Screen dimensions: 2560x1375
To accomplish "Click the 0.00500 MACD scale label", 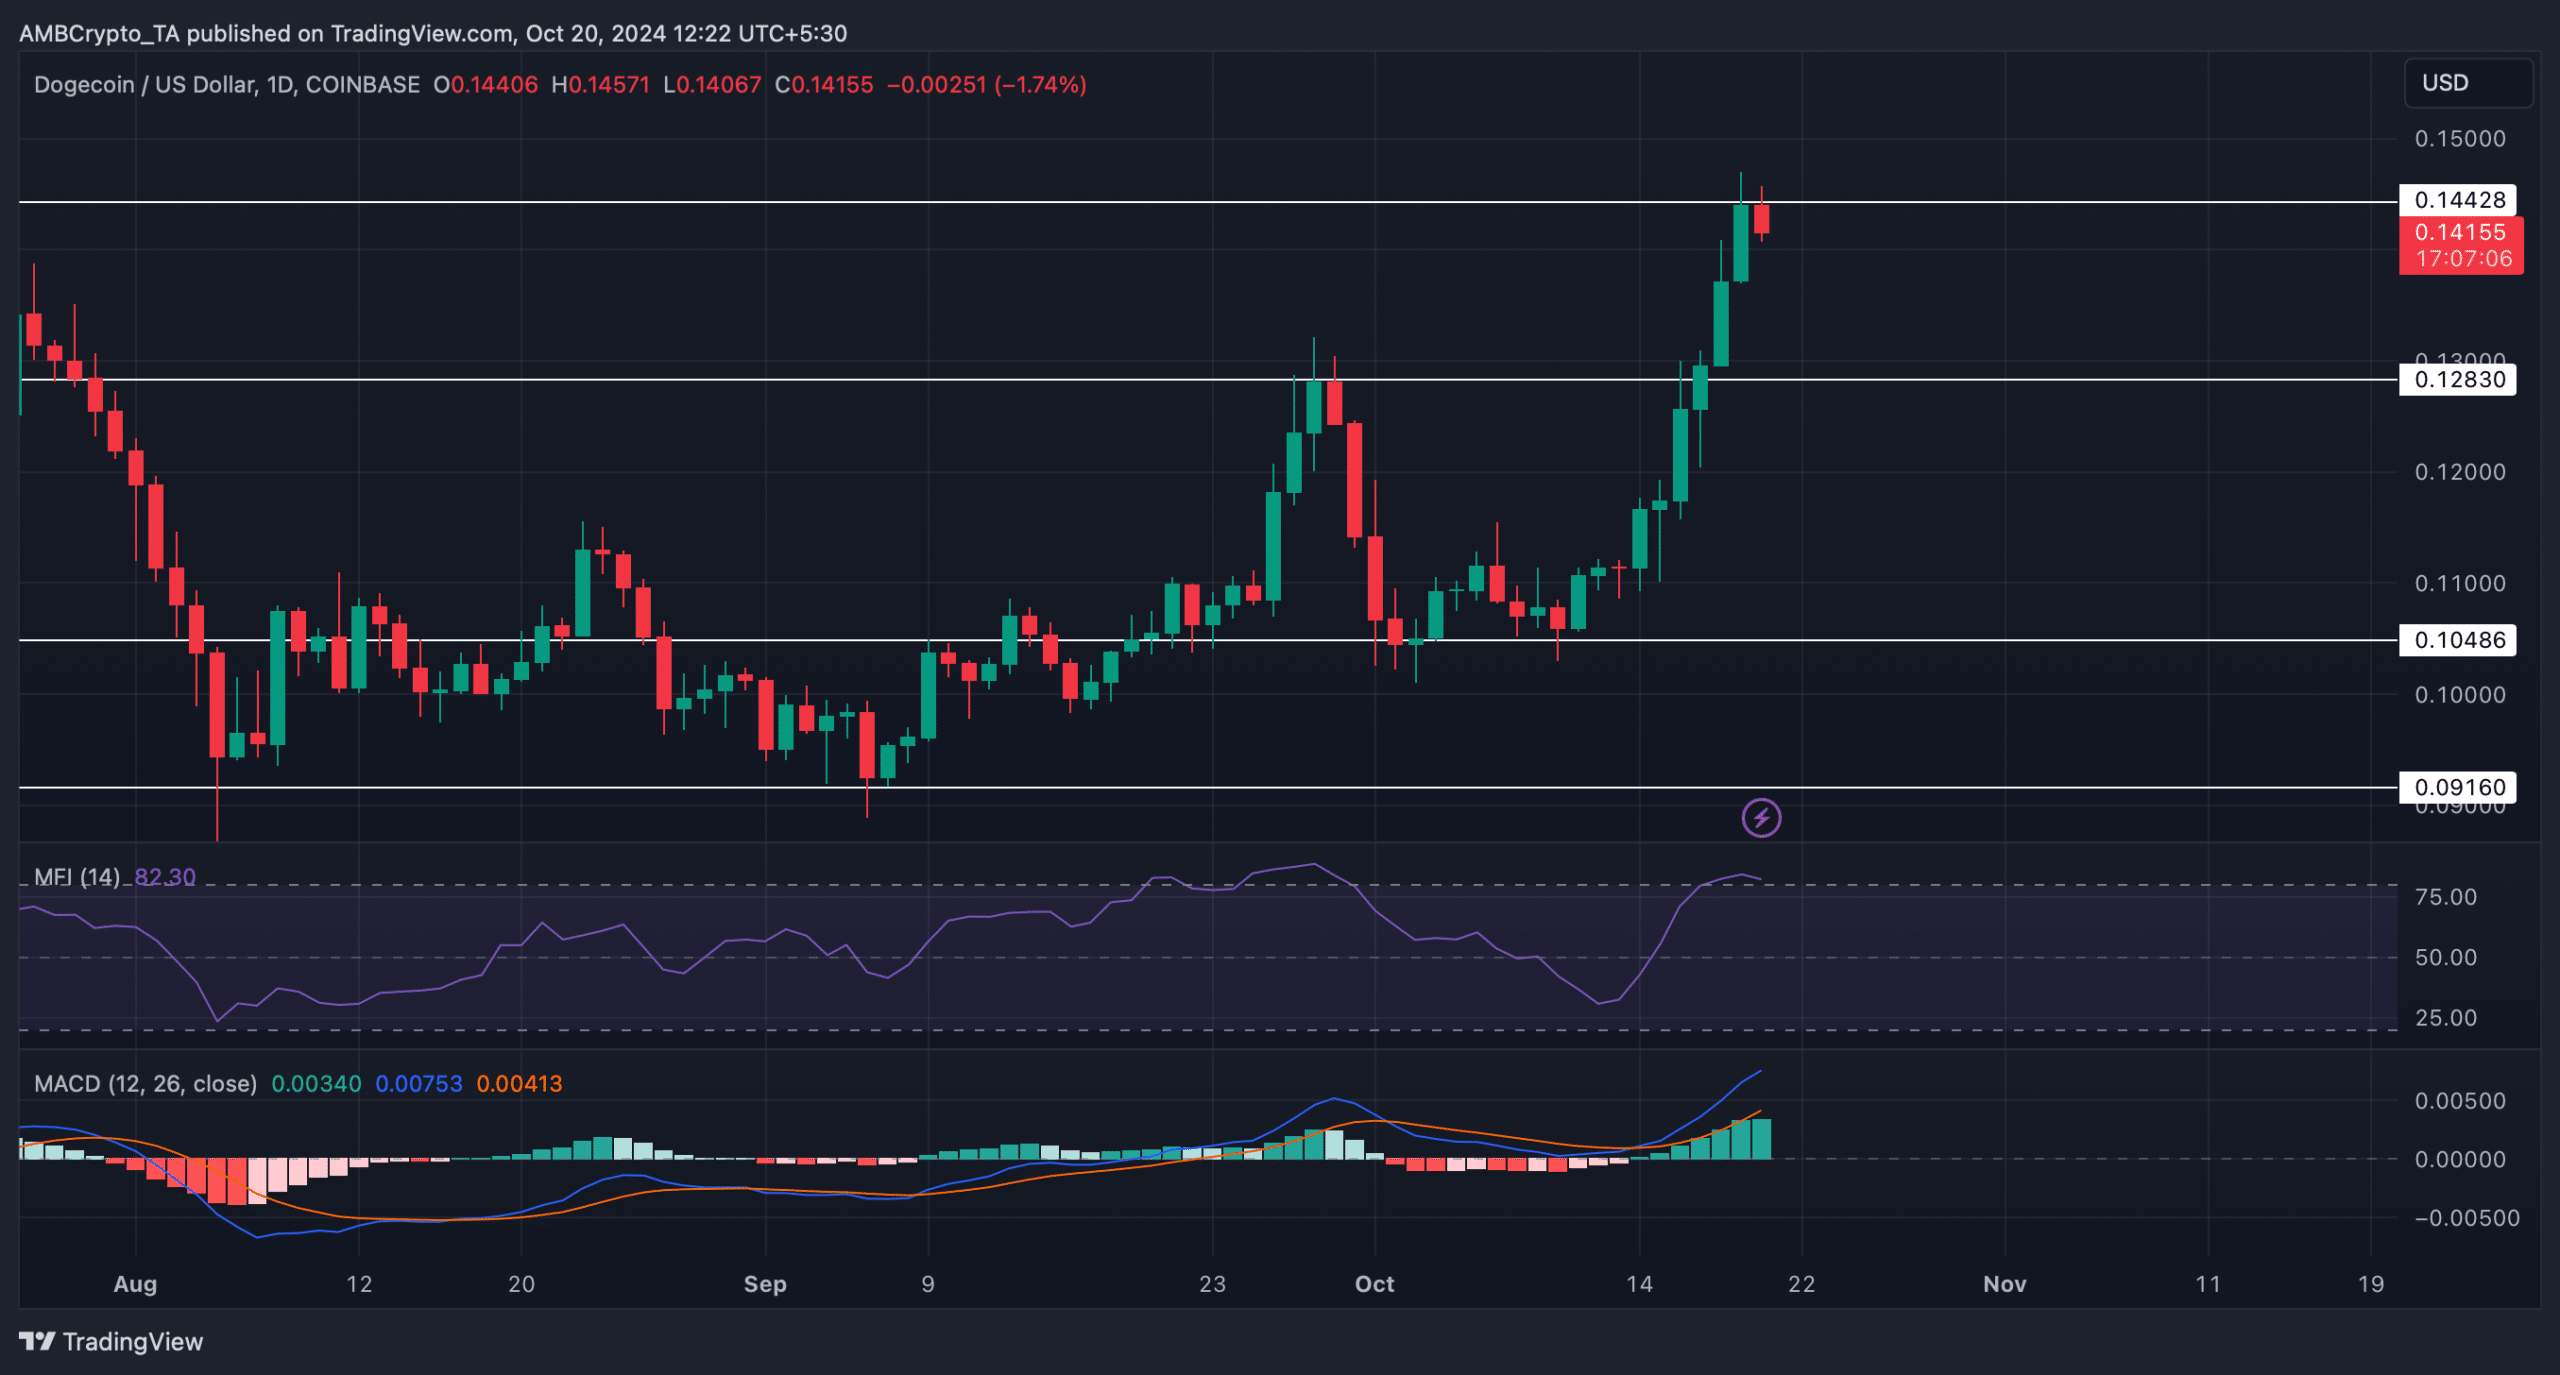I will tap(2460, 1101).
